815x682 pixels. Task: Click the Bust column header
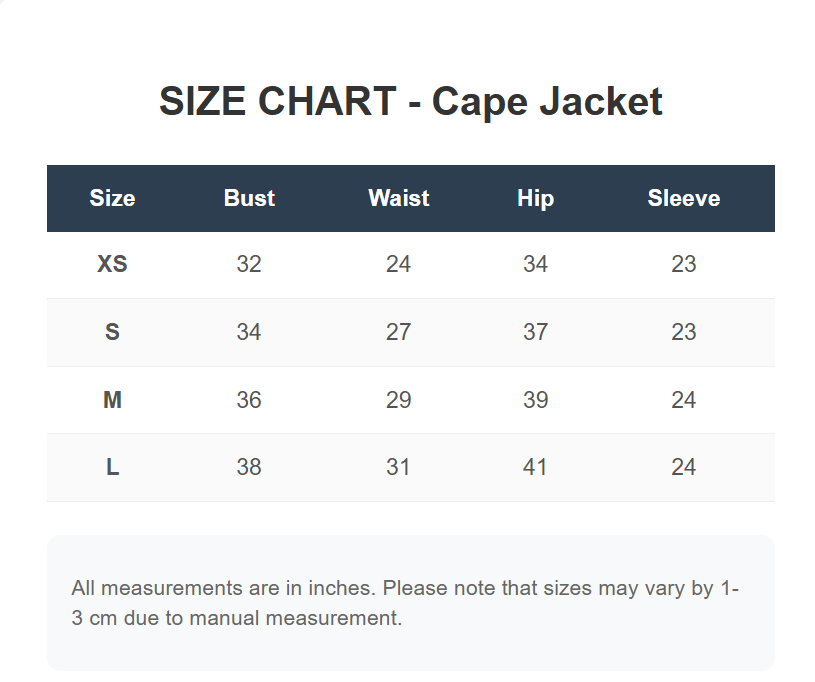pyautogui.click(x=249, y=198)
